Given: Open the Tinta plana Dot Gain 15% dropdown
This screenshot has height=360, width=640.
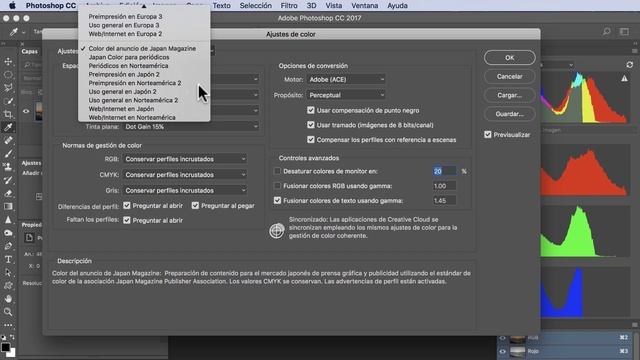Looking at the screenshot, I should [191, 127].
